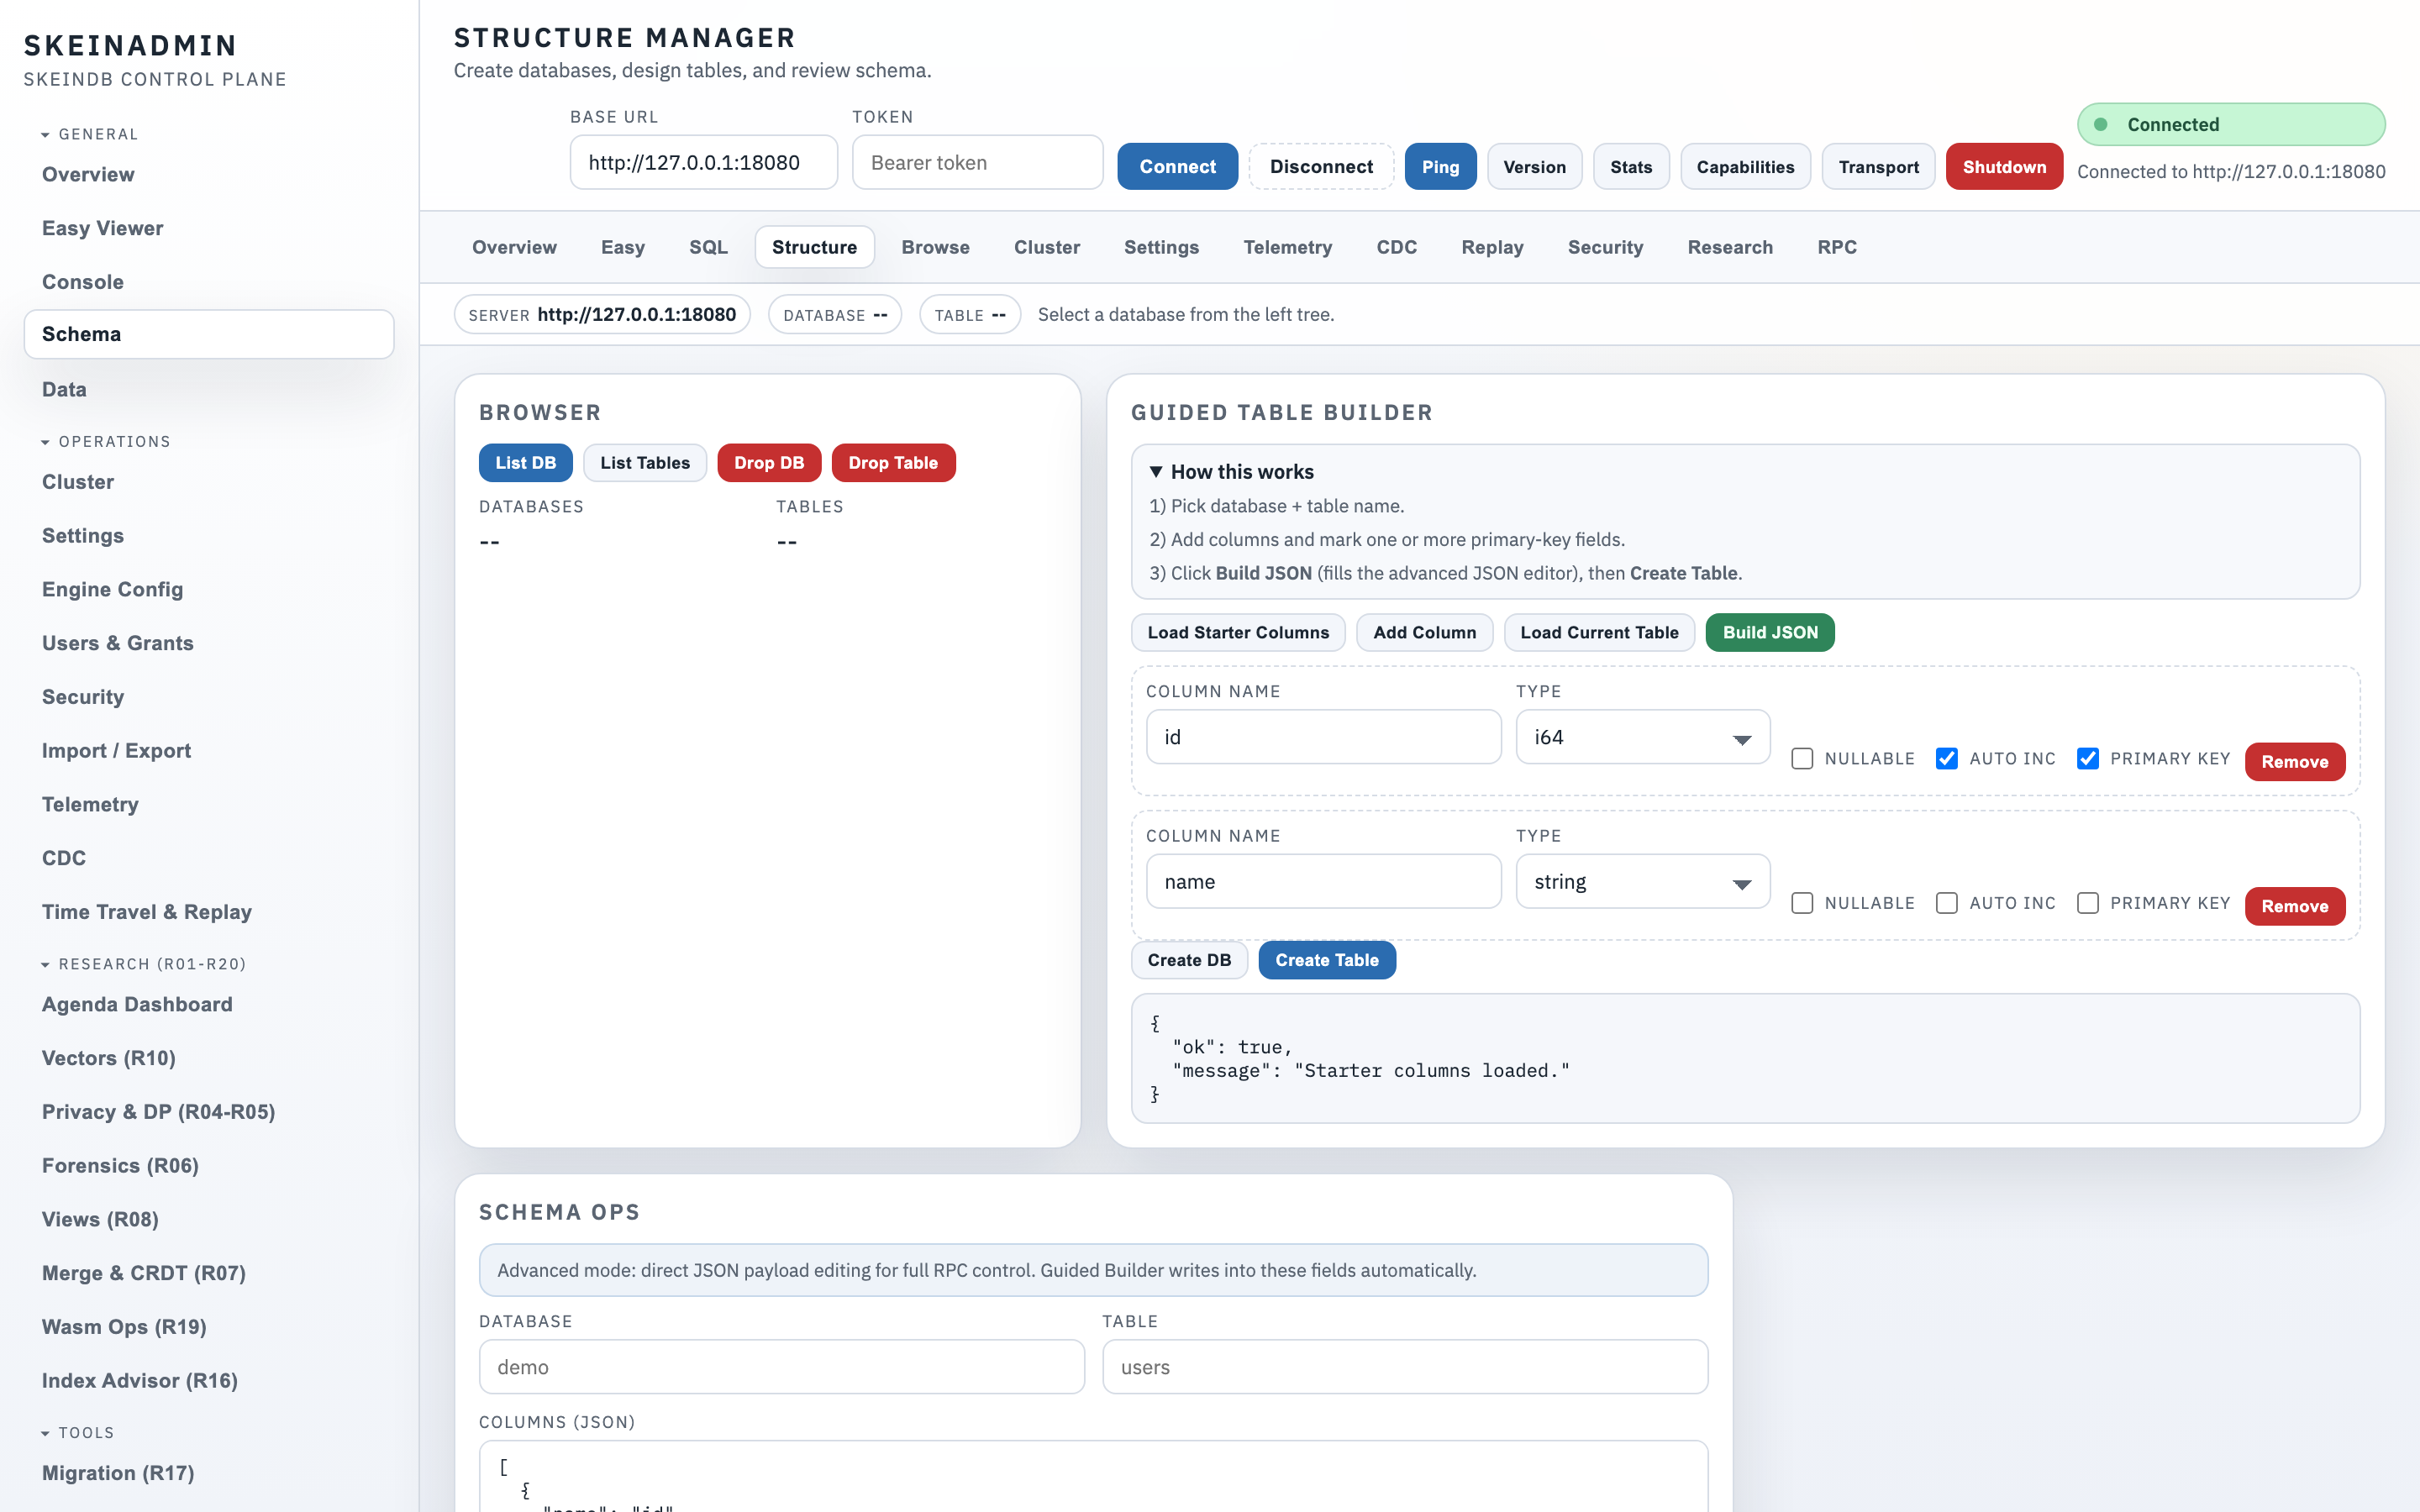Open the Settings tab
Viewport: 2420px width, 1512px height.
(1161, 247)
